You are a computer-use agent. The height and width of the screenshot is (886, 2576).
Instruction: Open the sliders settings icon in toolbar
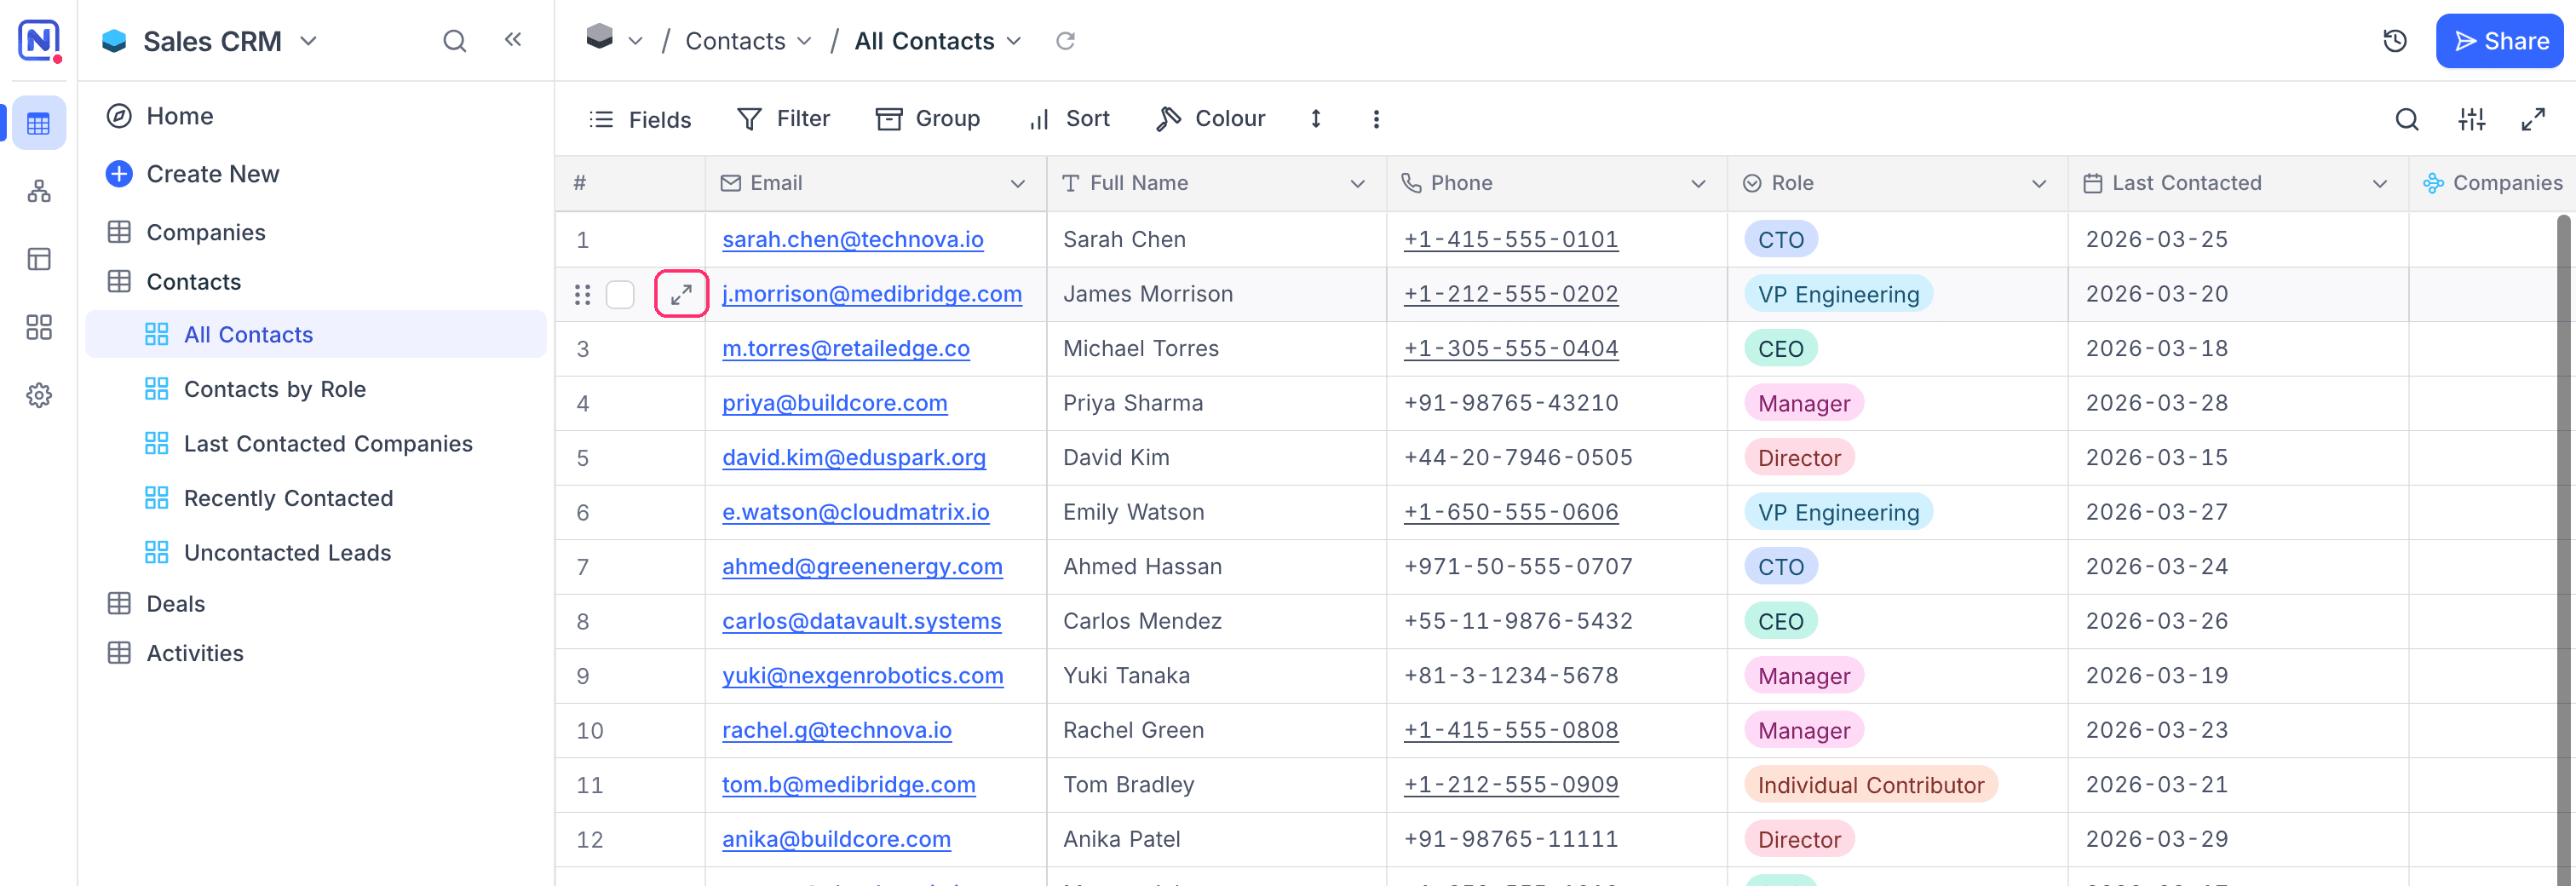pyautogui.click(x=2472, y=120)
